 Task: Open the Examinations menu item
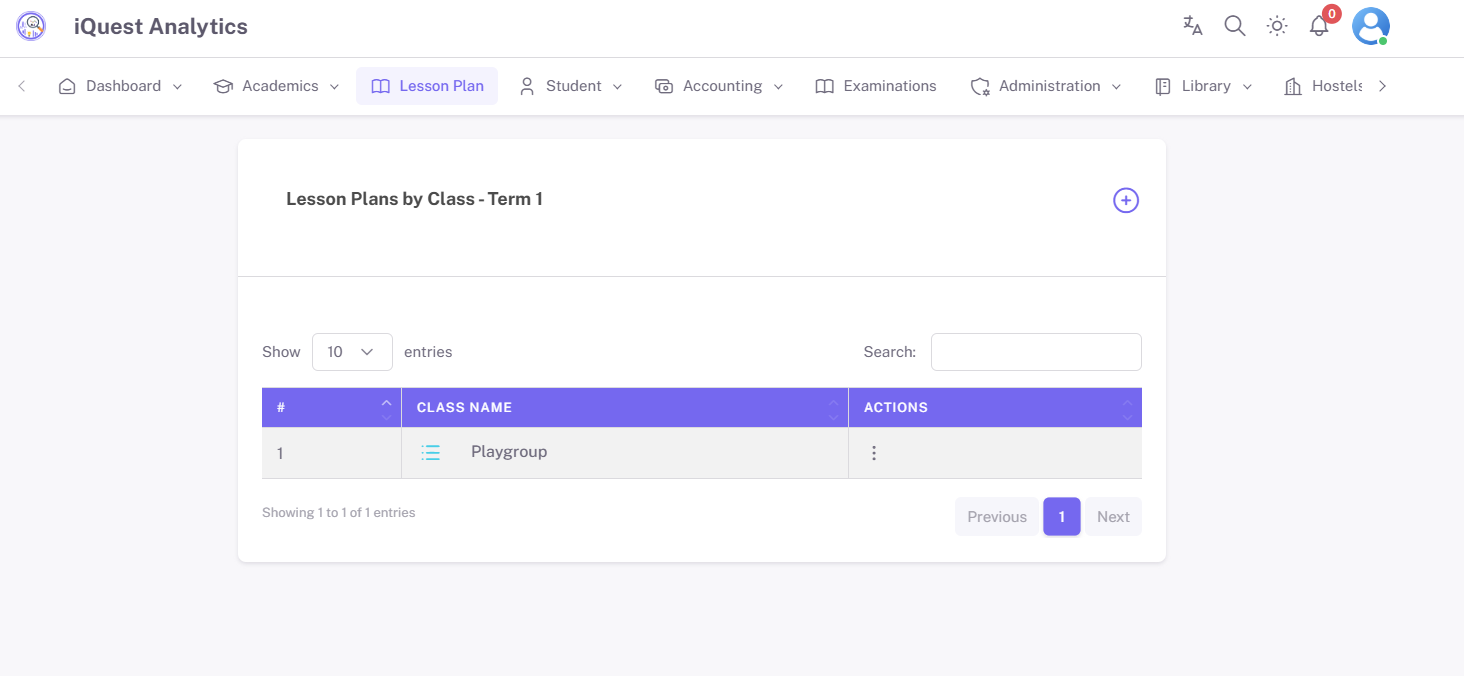(876, 86)
